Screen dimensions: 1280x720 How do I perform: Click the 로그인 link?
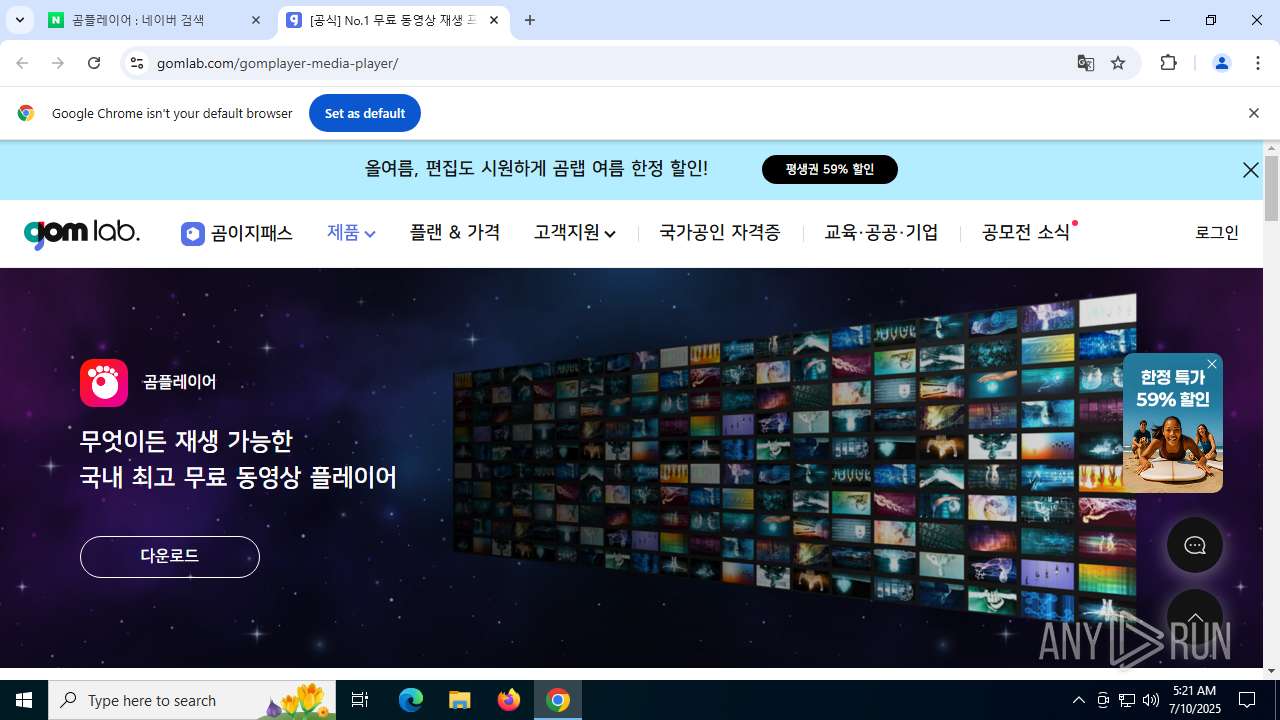pos(1217,233)
